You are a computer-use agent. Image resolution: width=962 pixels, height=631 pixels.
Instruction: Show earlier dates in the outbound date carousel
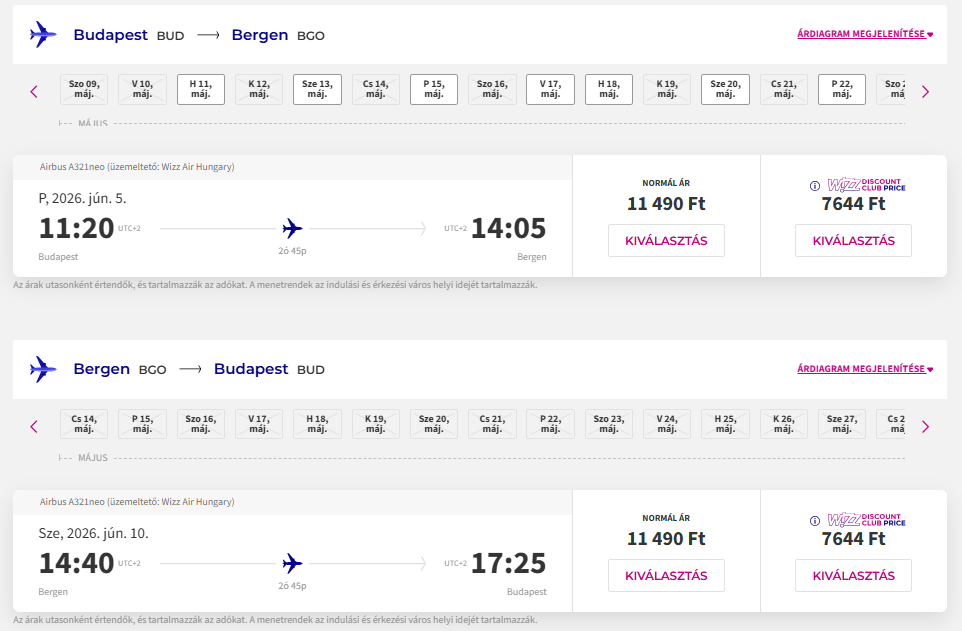coord(34,91)
